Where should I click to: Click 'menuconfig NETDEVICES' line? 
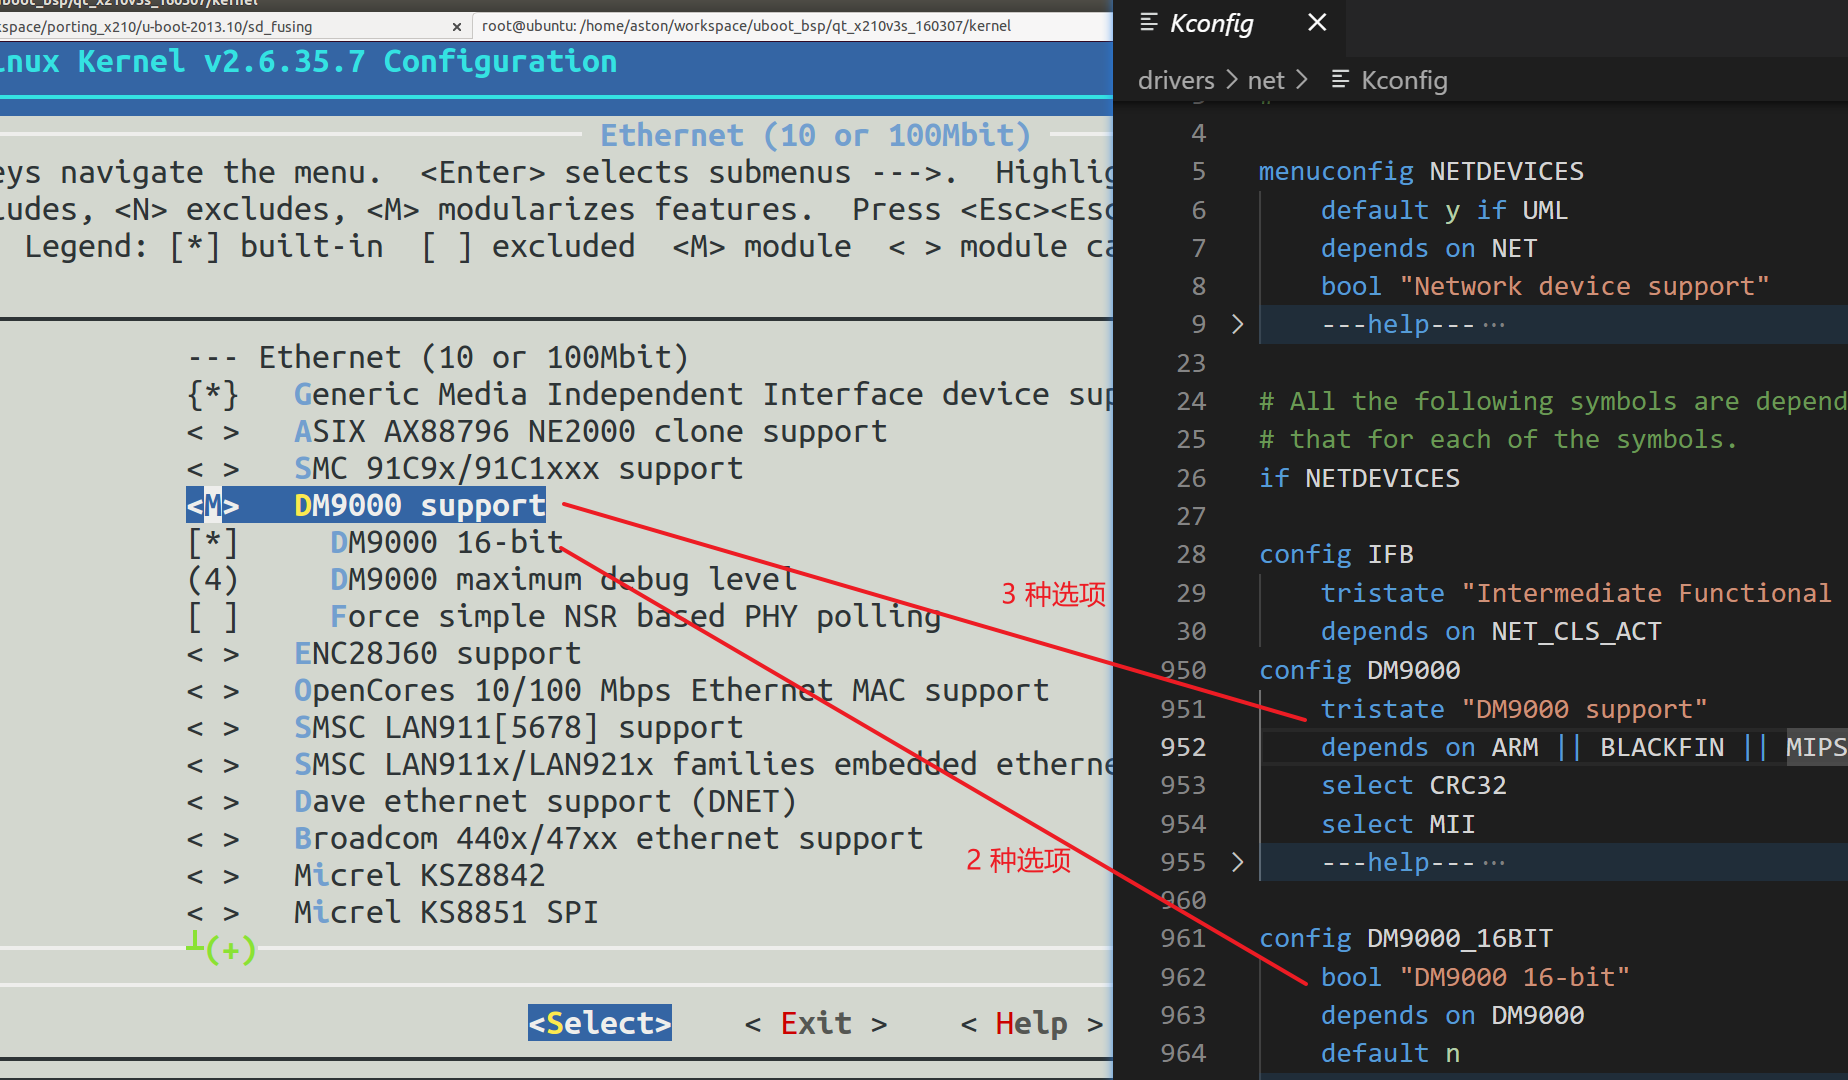click(x=1421, y=171)
